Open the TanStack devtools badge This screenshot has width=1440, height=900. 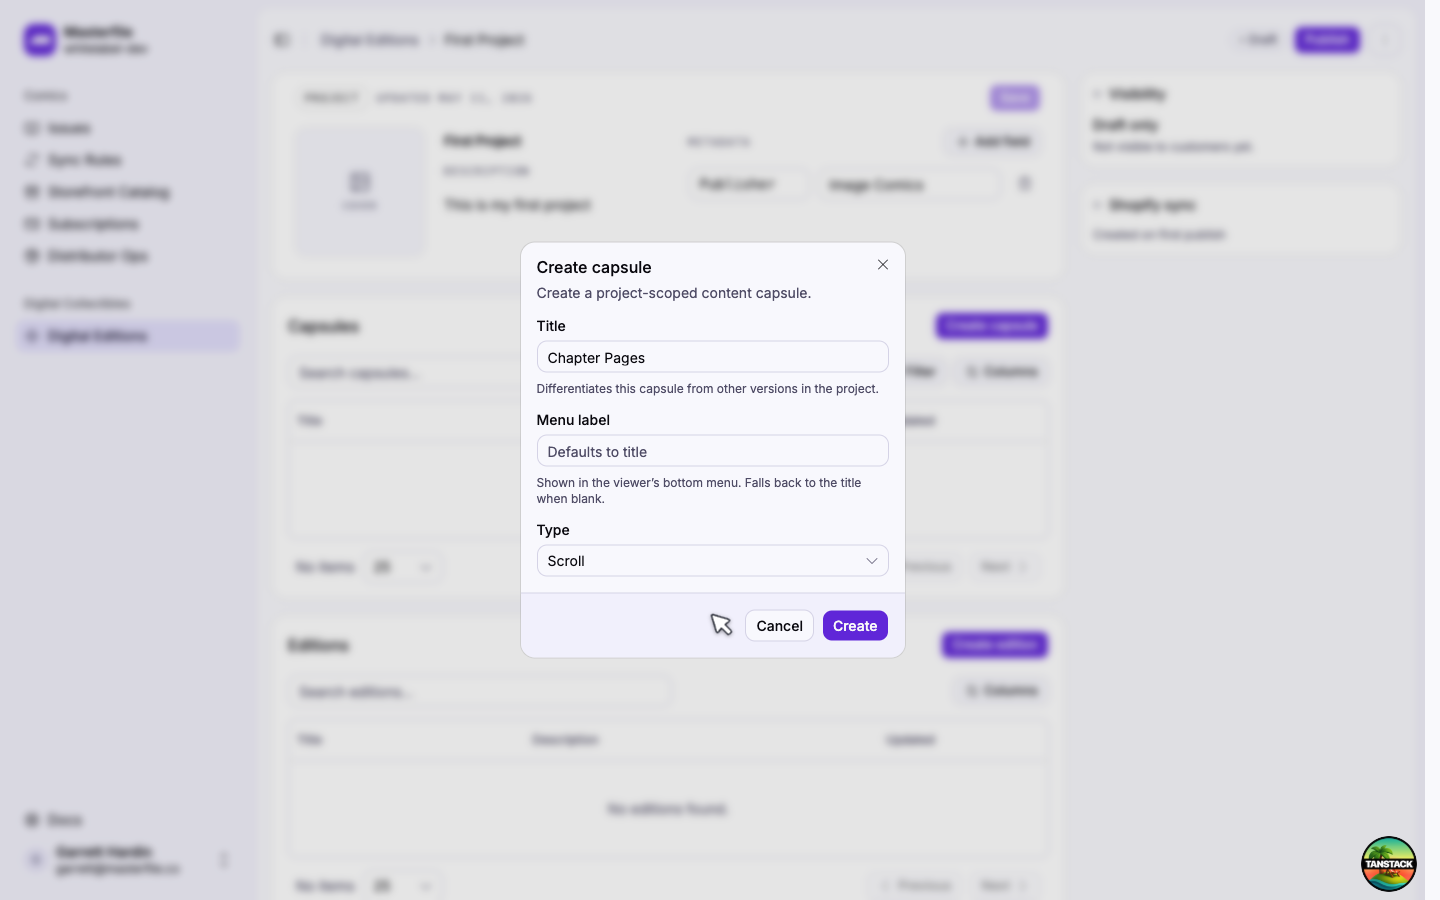(1388, 863)
